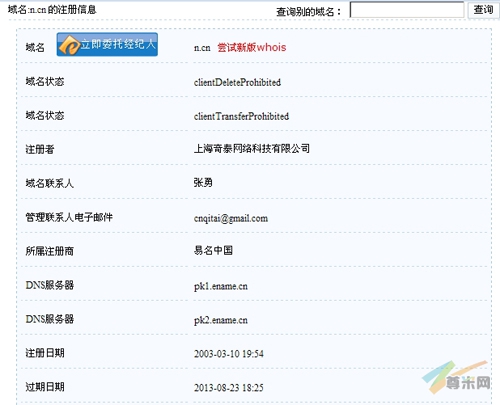Select the n.cn domain name text
Image resolution: width=500 pixels, height=405 pixels.
[202, 48]
